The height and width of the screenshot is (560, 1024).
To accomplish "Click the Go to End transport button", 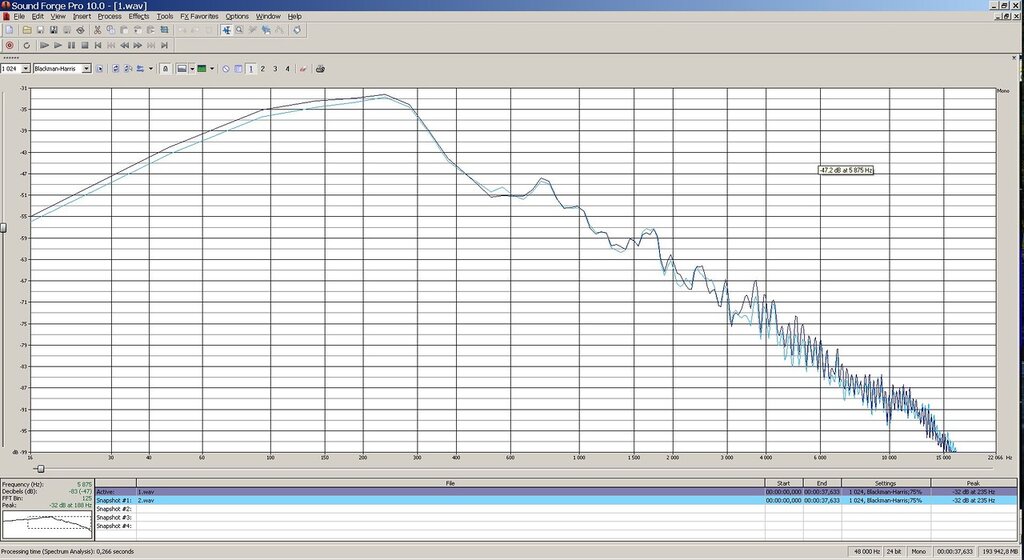I will point(164,45).
